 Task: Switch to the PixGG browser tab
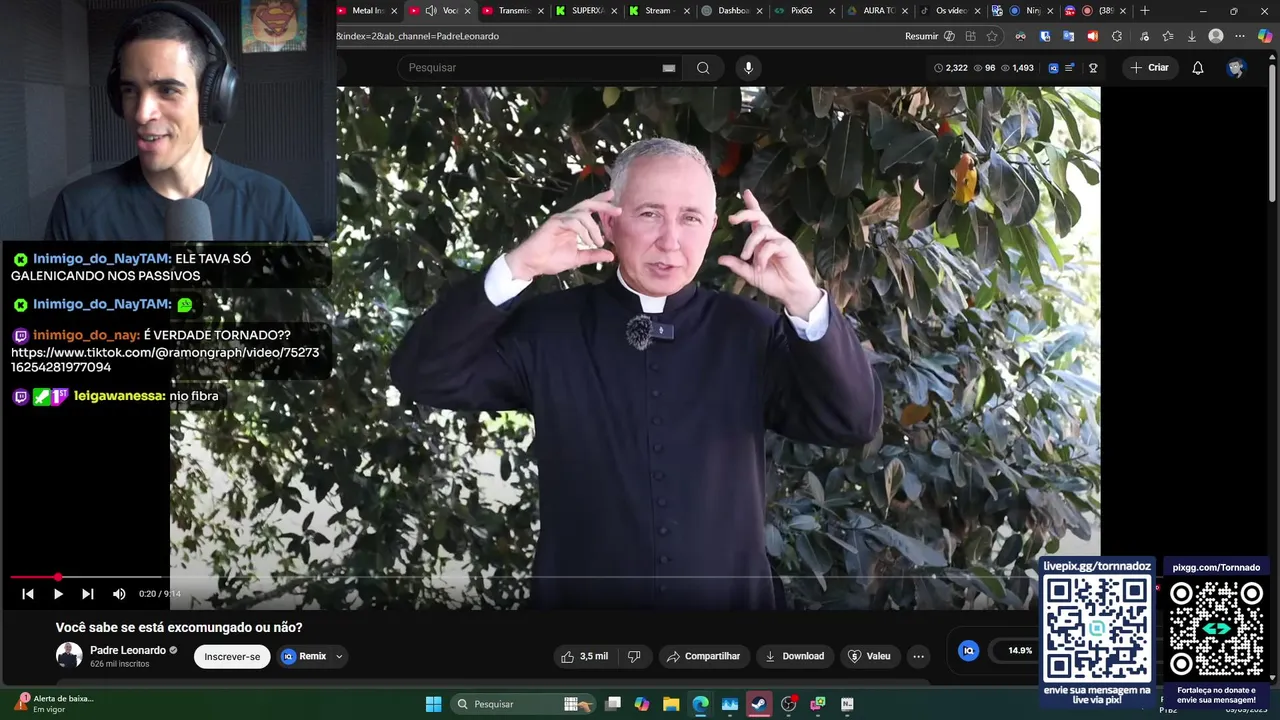pyautogui.click(x=803, y=11)
